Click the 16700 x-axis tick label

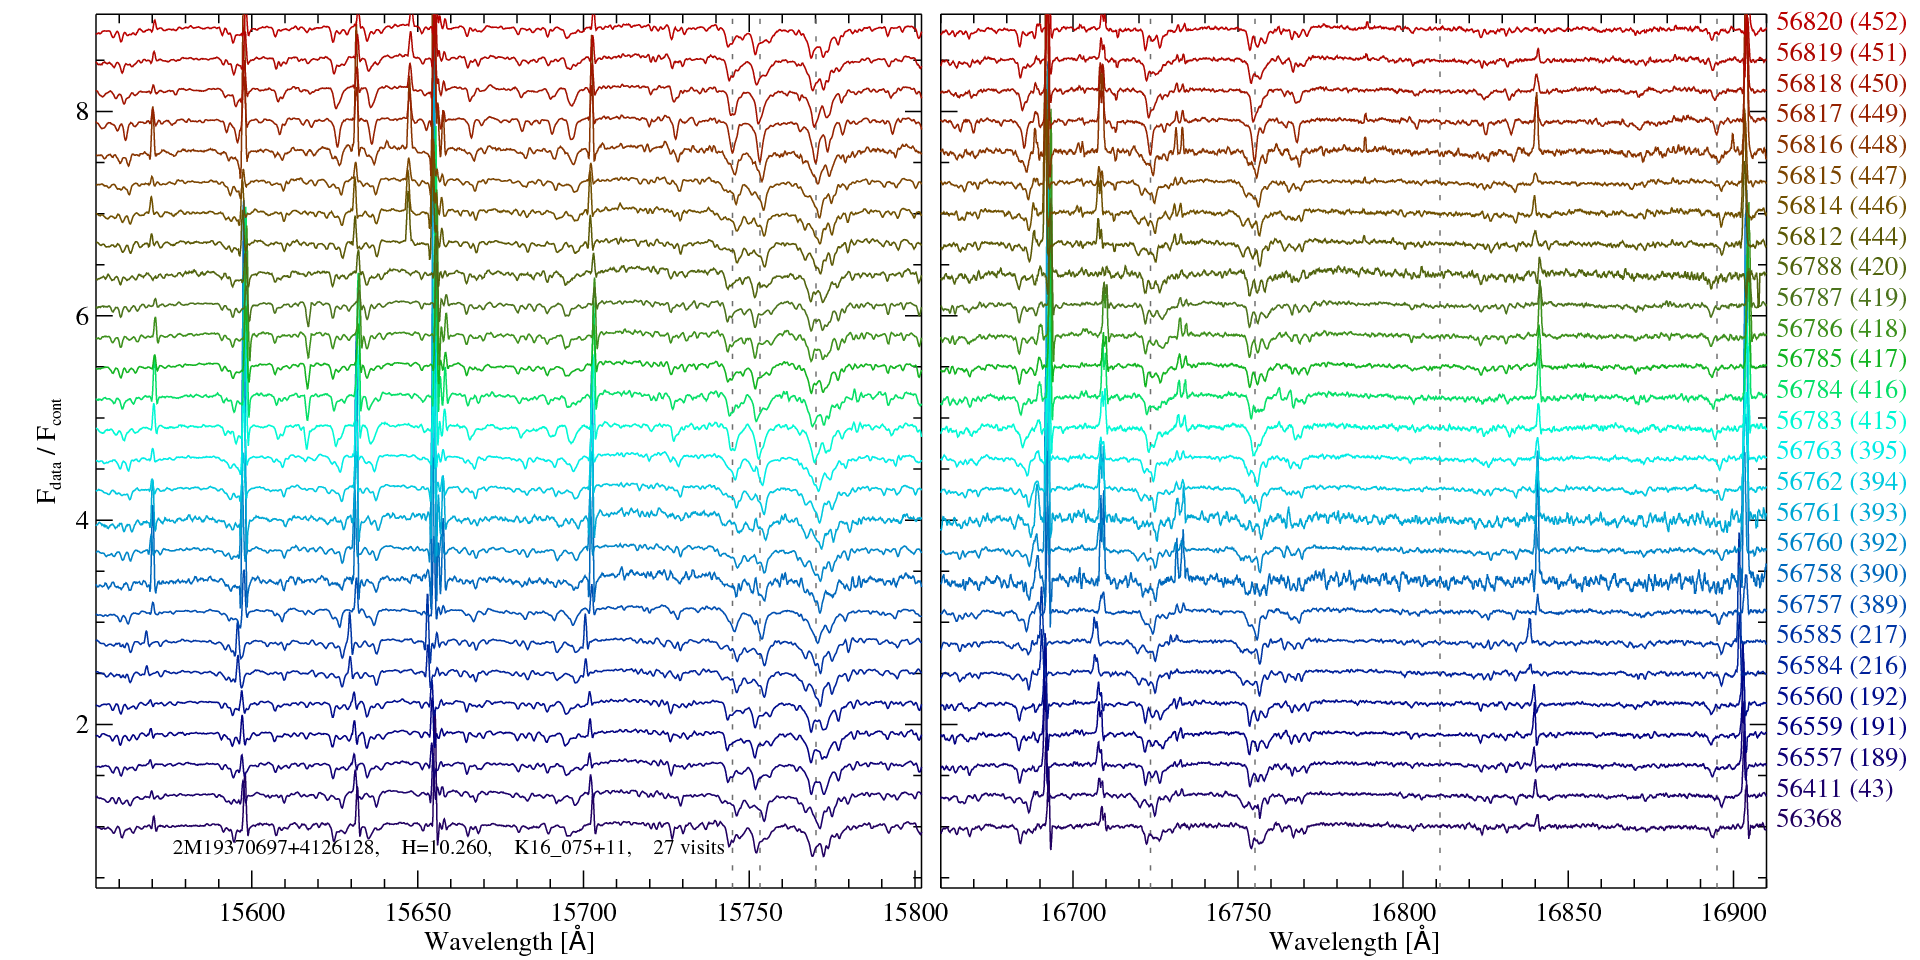(x=1072, y=912)
